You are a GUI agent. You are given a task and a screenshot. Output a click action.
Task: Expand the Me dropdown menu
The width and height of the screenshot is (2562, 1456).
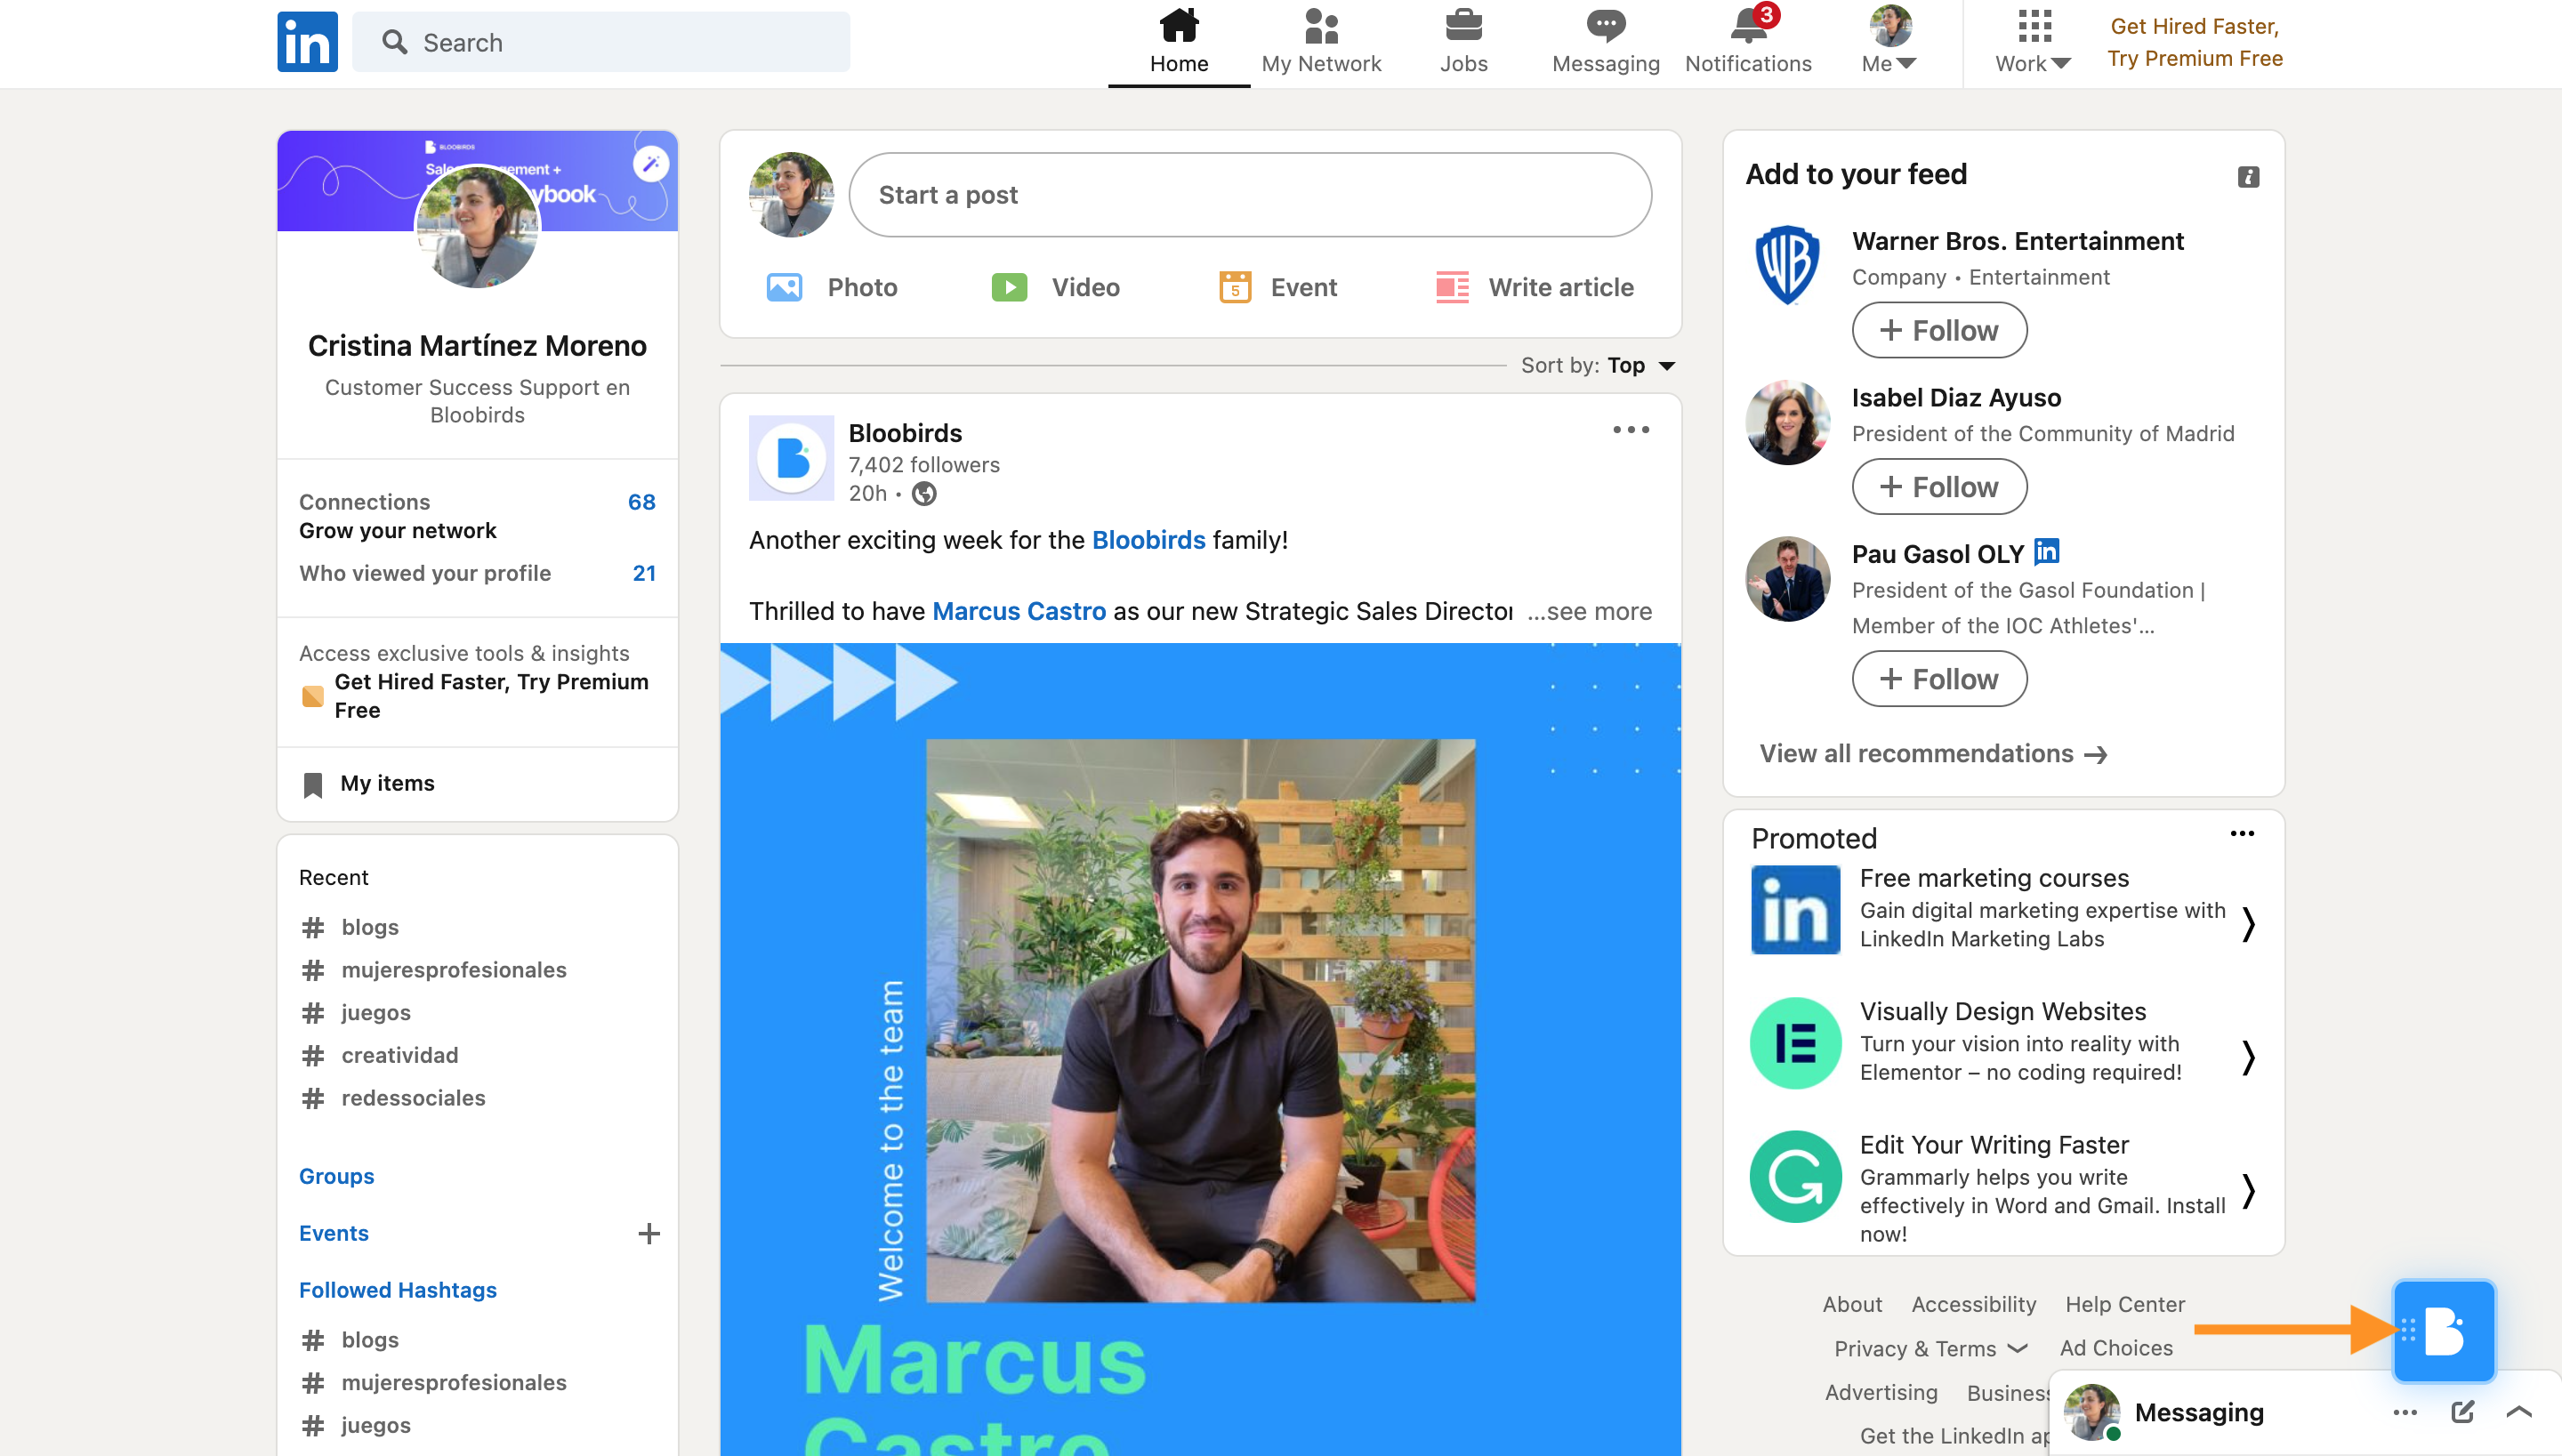click(1890, 42)
